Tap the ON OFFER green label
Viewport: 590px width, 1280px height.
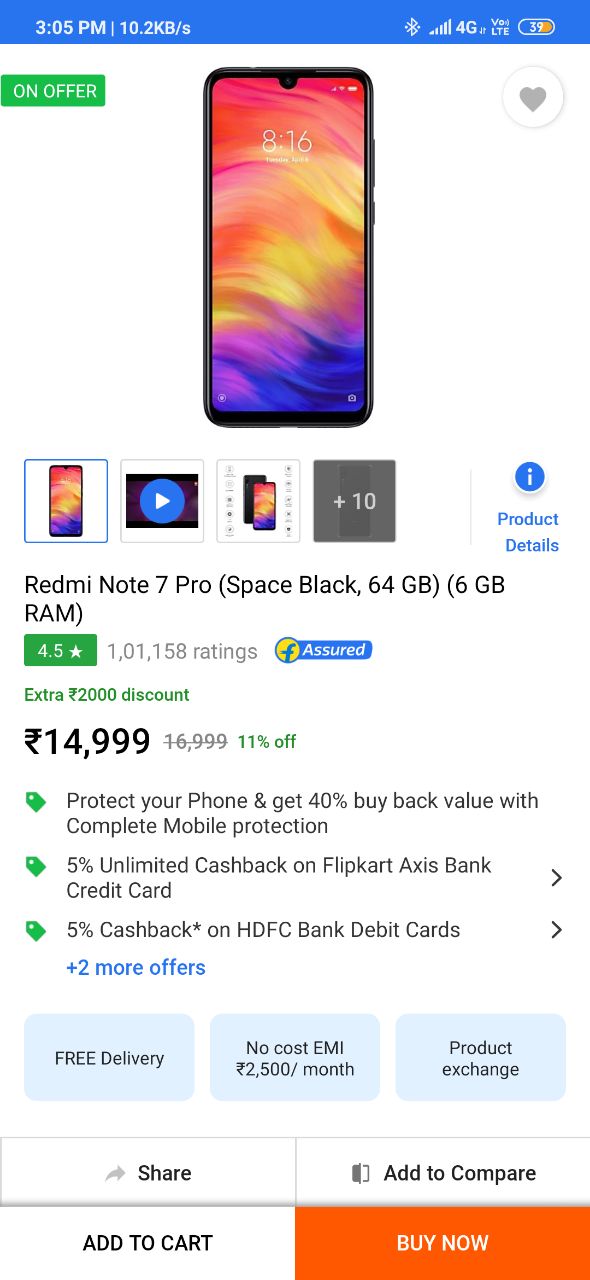click(53, 91)
